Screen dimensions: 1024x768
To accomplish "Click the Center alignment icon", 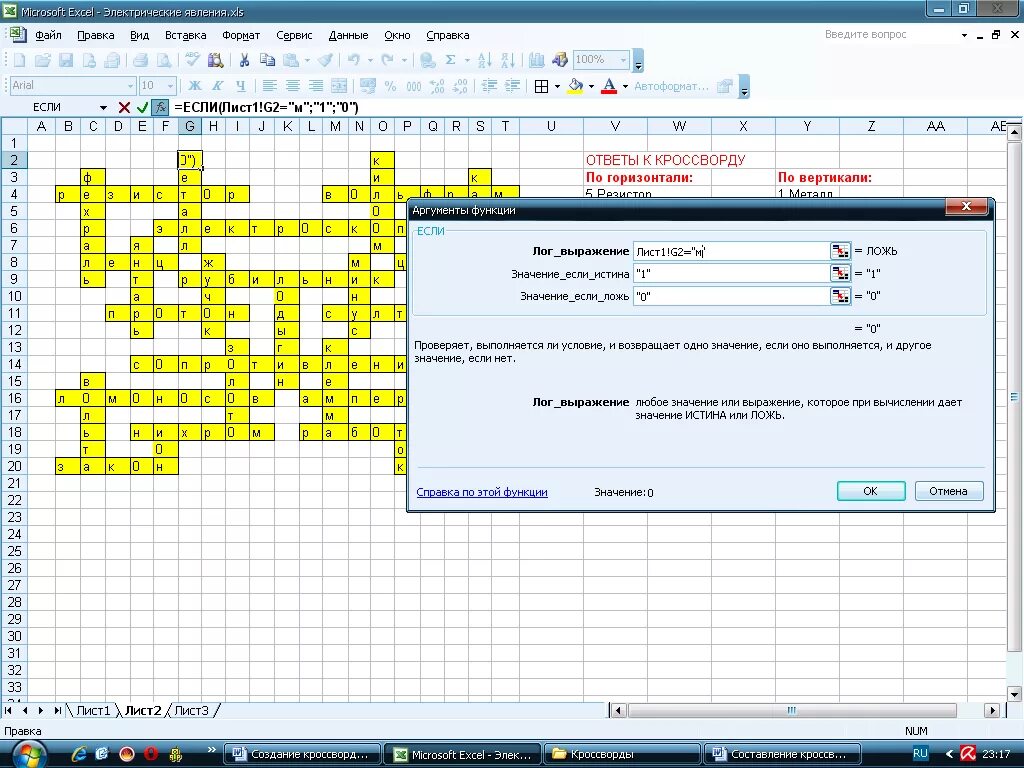I will [293, 86].
